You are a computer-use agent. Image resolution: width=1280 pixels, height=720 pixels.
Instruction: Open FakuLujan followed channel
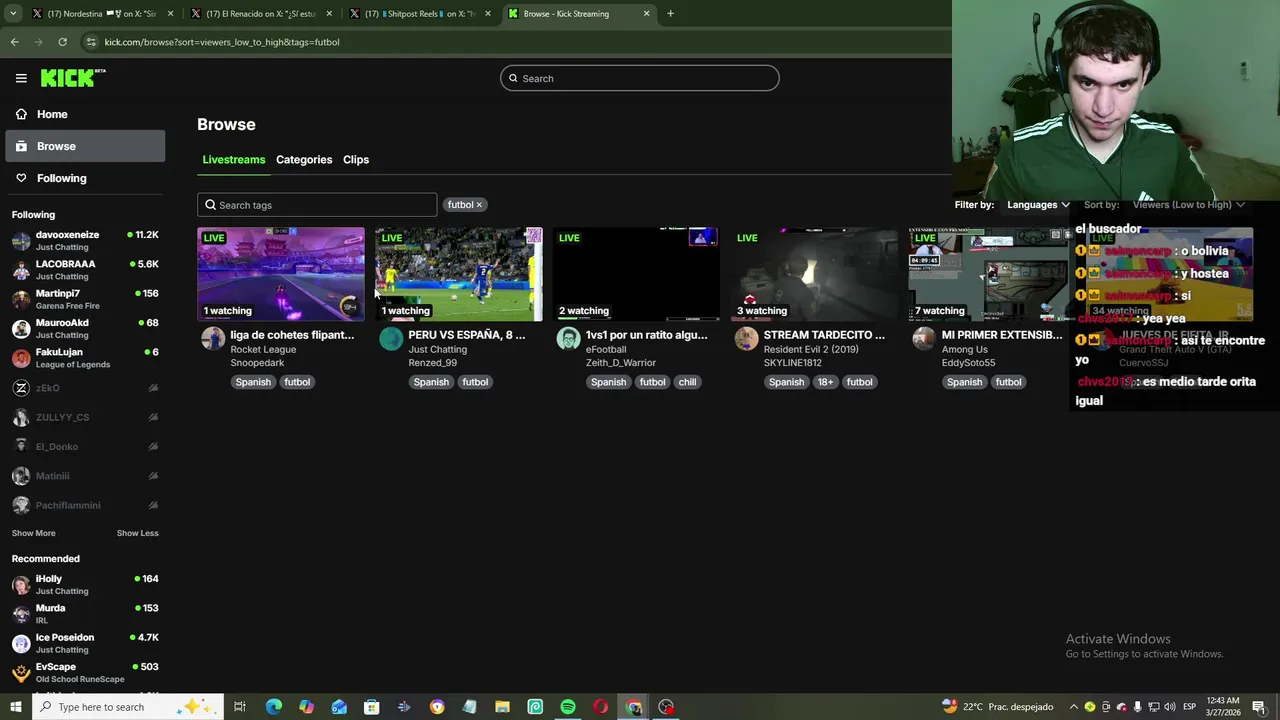point(85,358)
